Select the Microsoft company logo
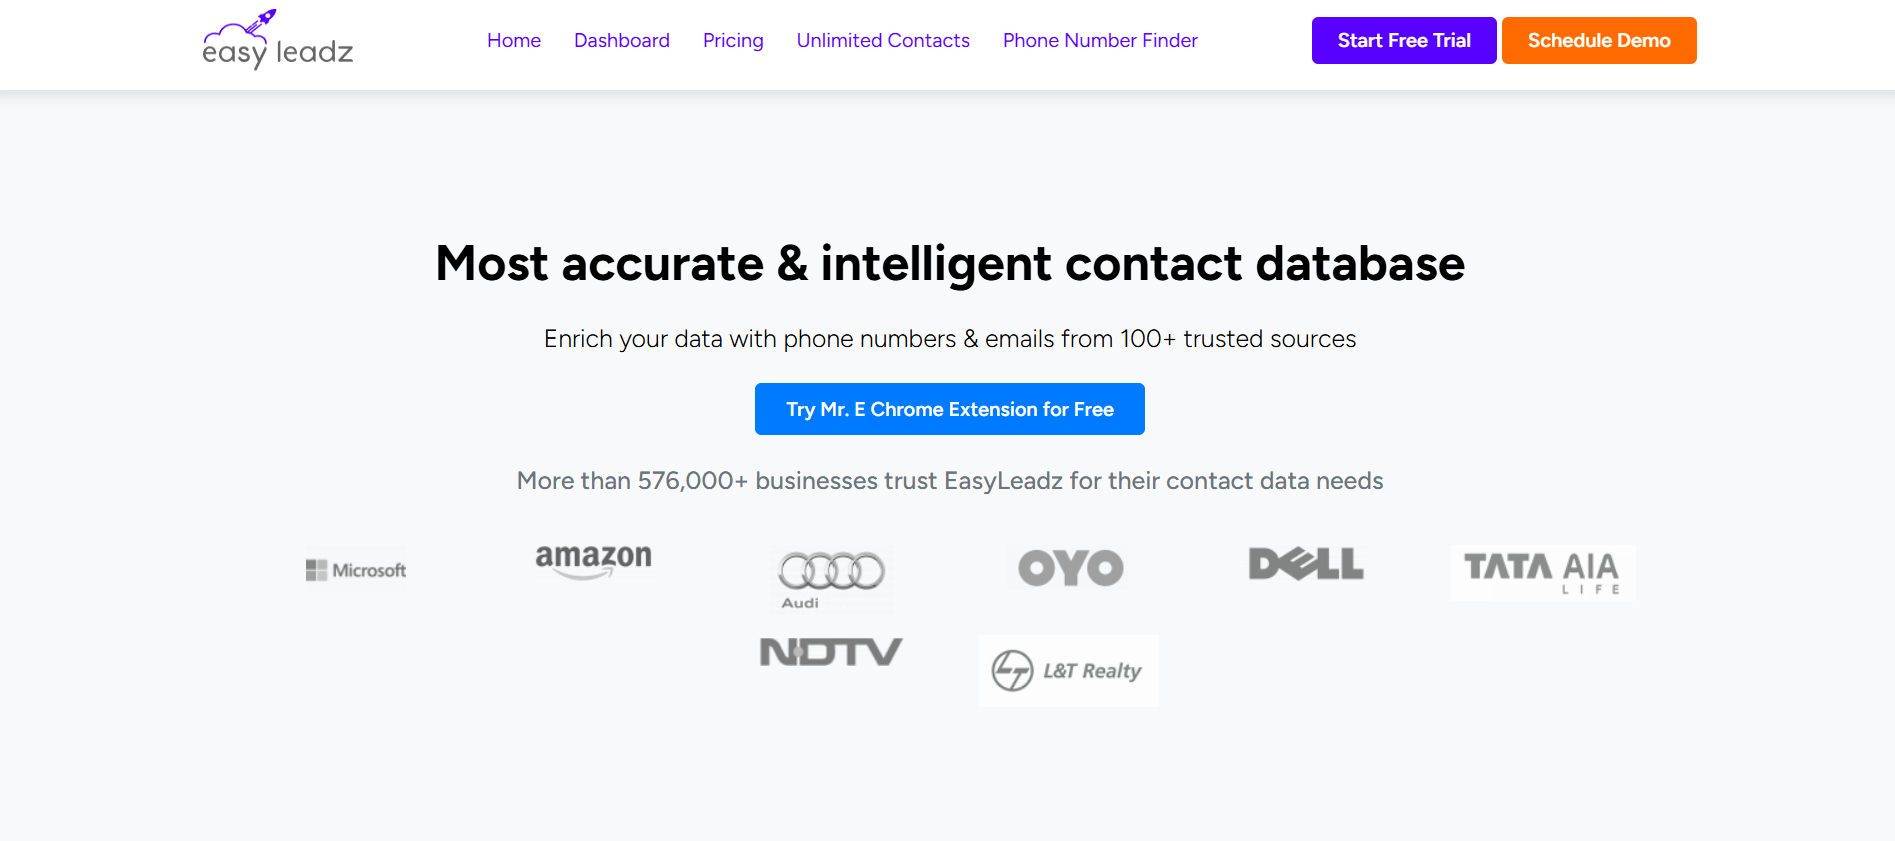This screenshot has width=1895, height=841. [x=355, y=570]
